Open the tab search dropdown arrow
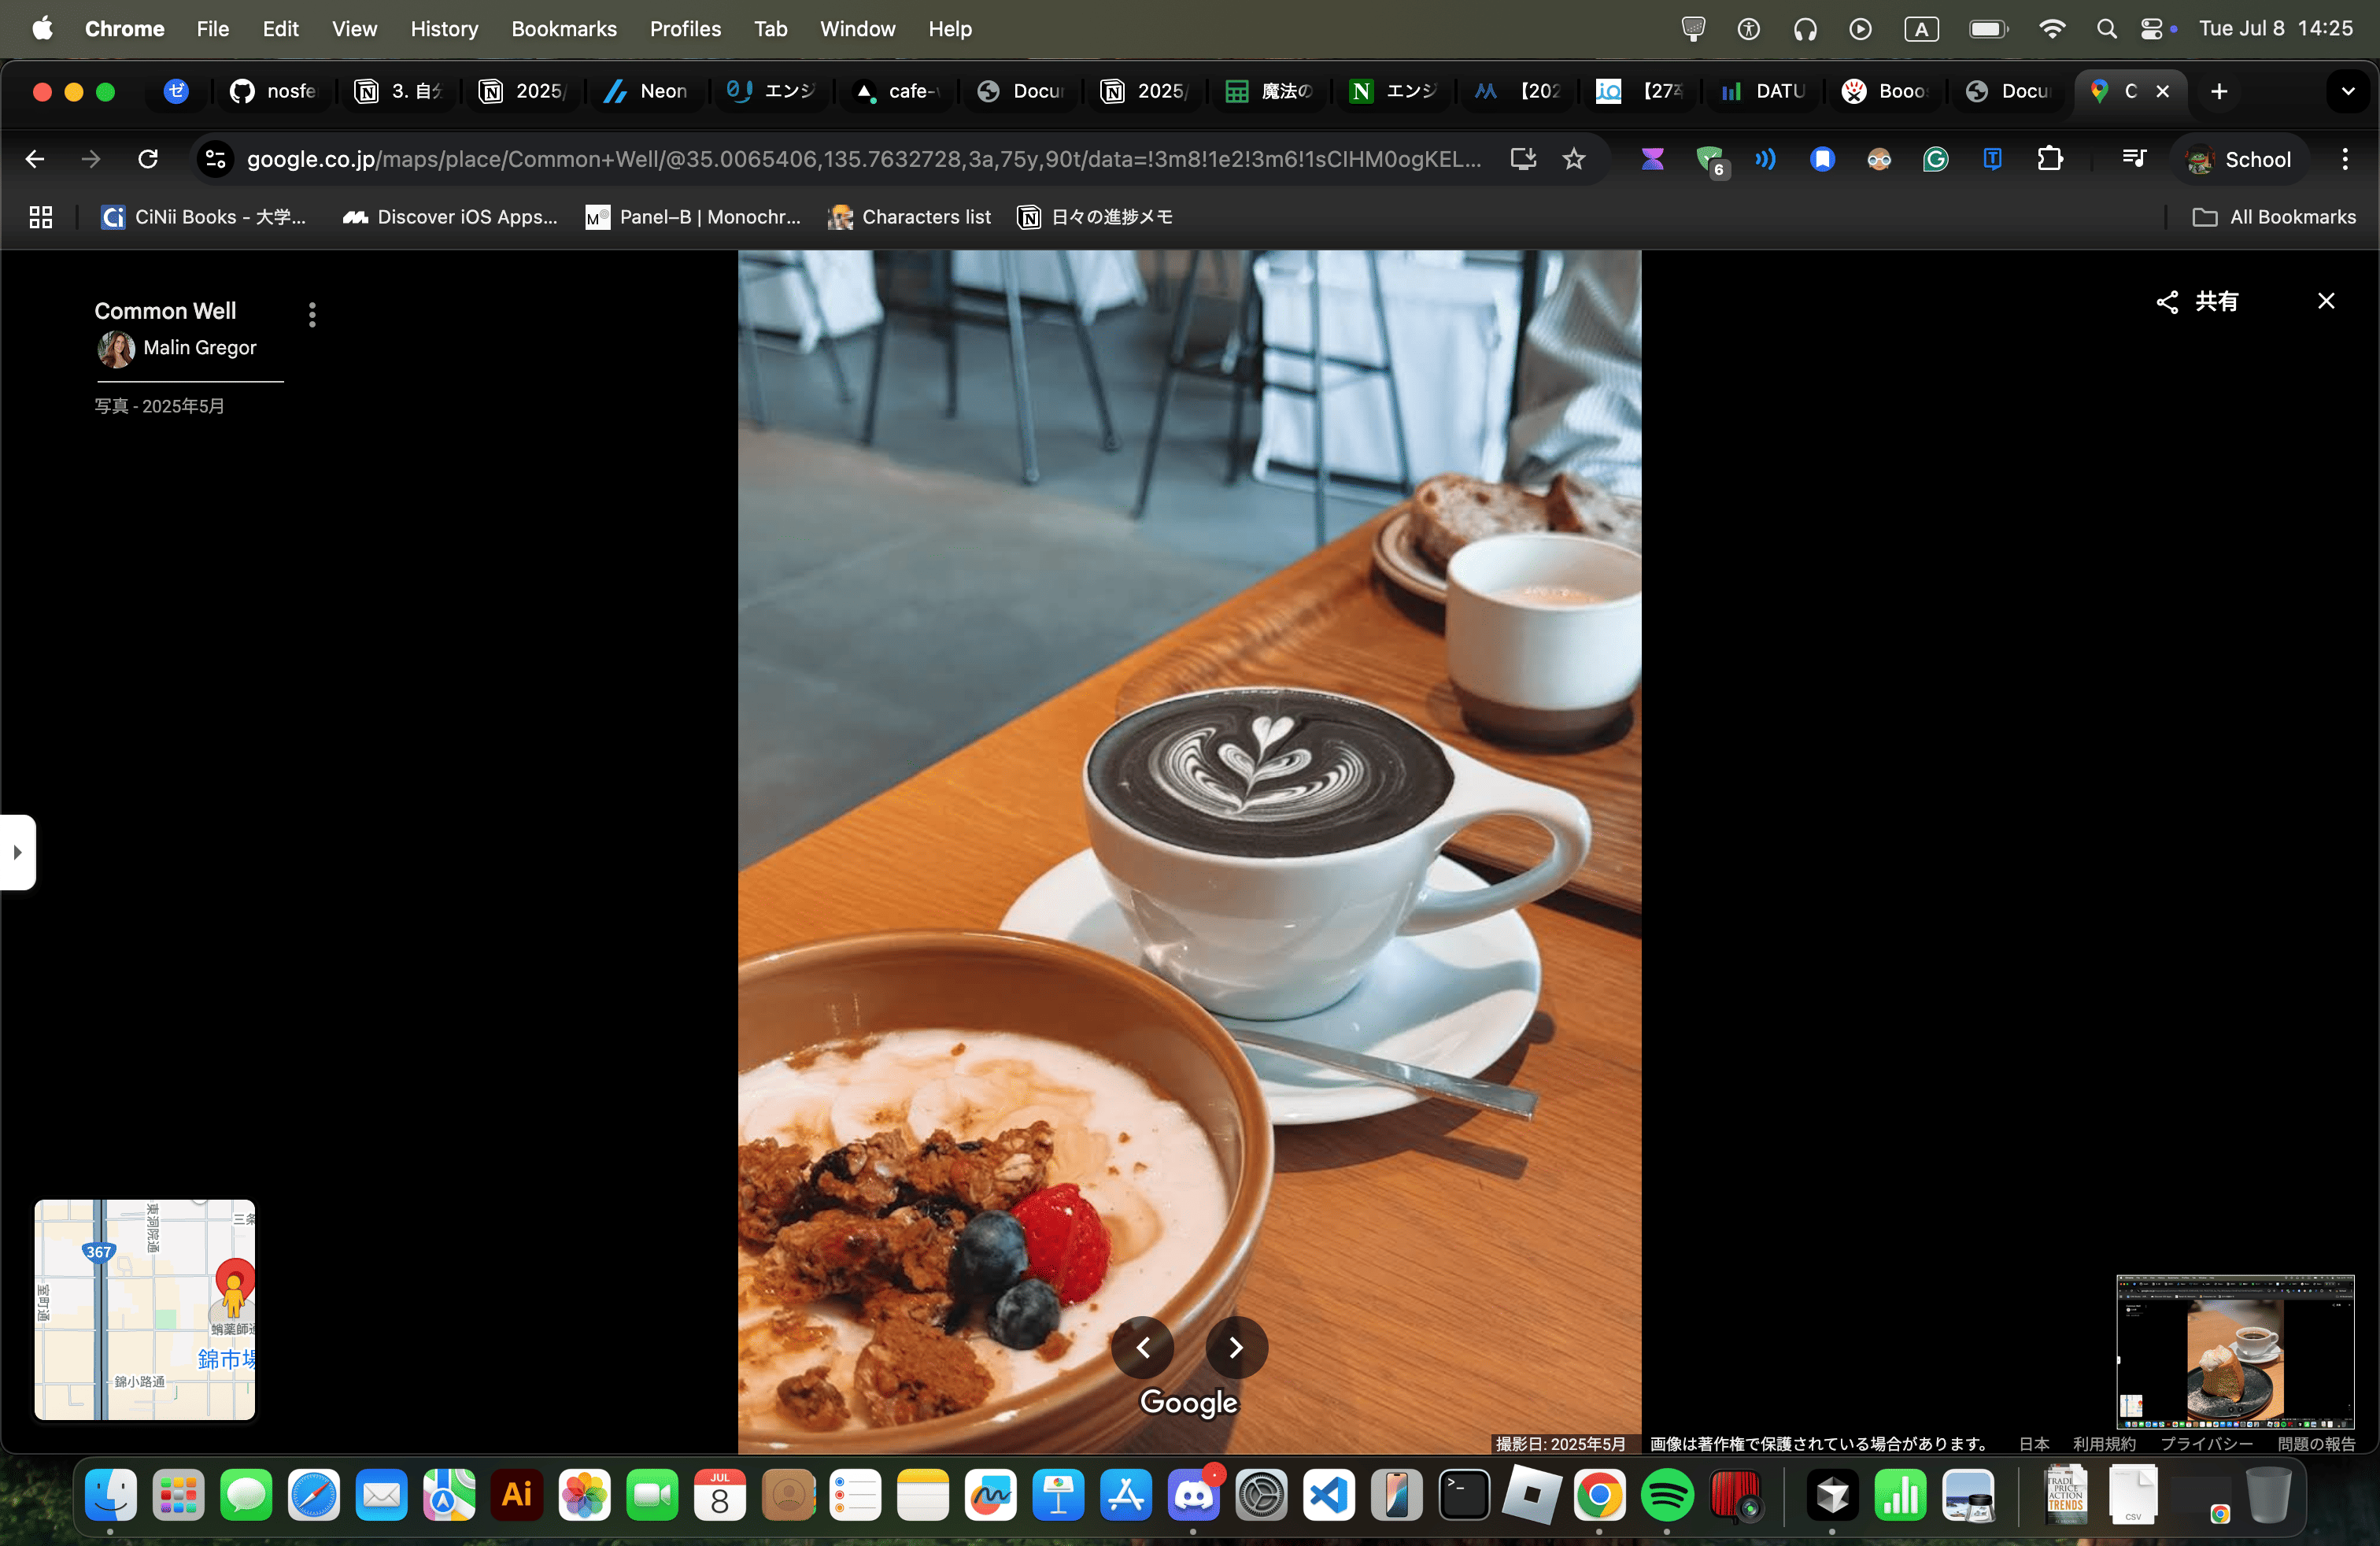This screenshot has height=1546, width=2380. pyautogui.click(x=2347, y=91)
